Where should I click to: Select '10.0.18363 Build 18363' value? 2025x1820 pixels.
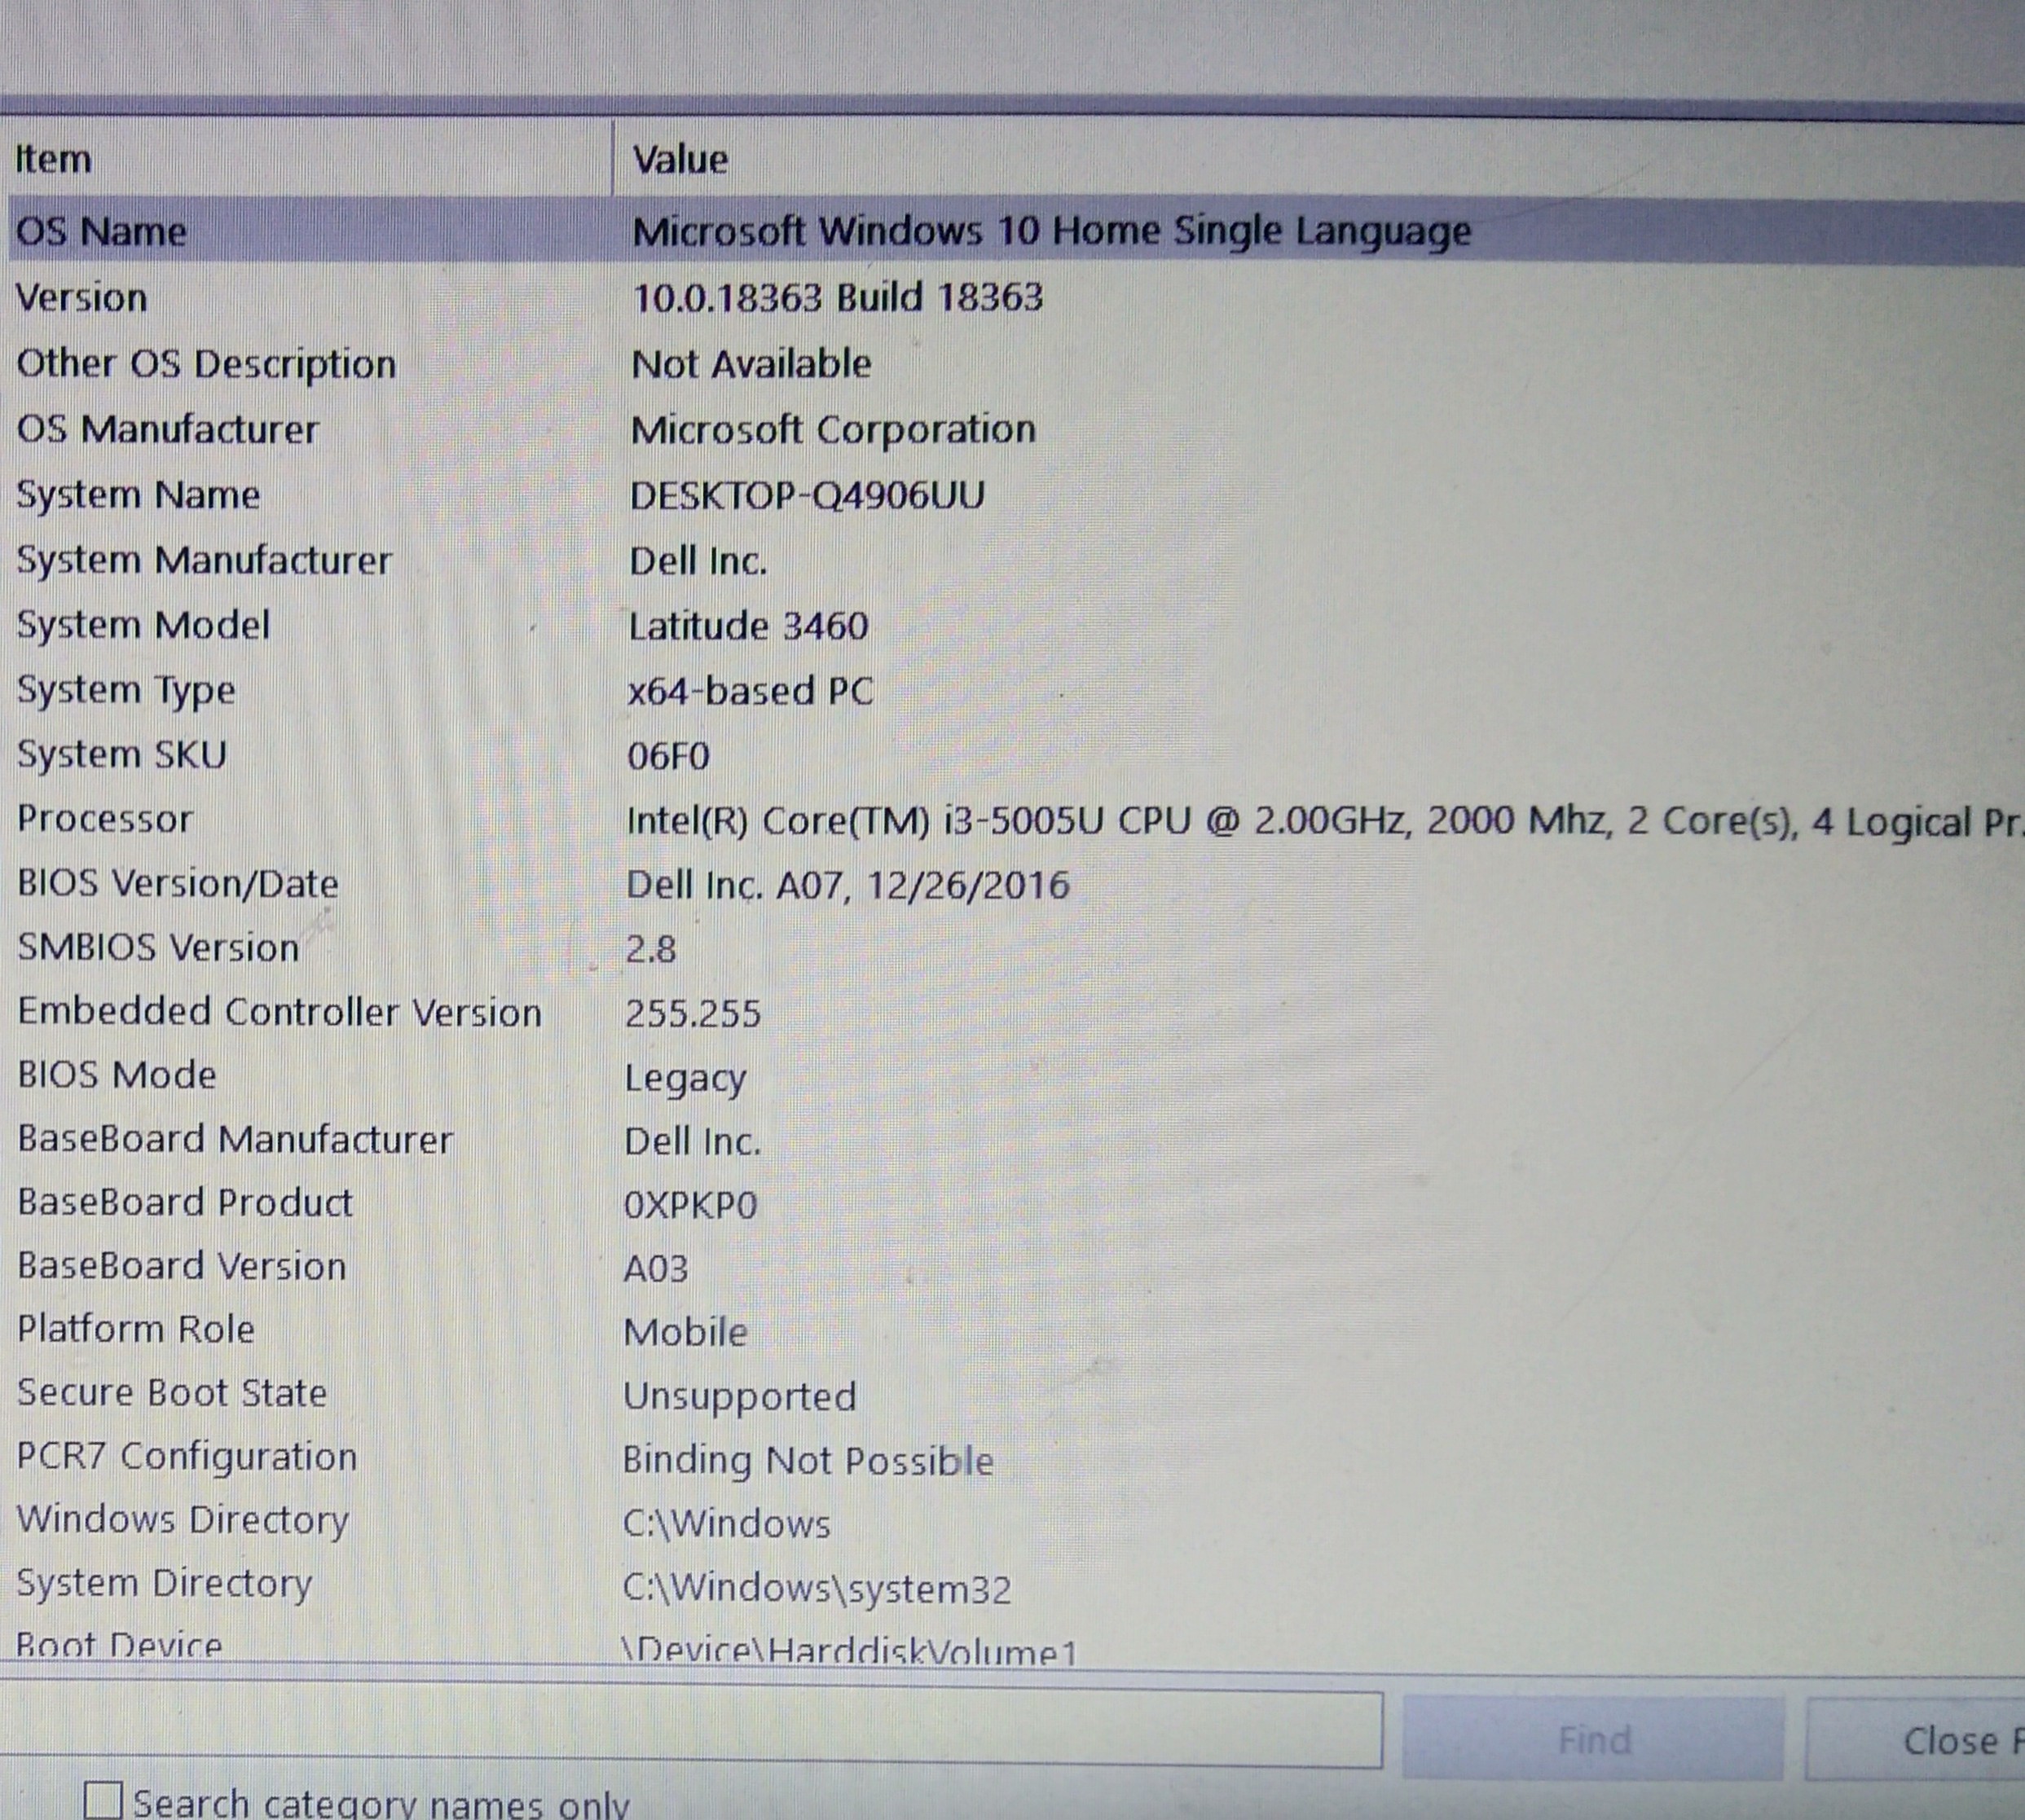(x=838, y=297)
